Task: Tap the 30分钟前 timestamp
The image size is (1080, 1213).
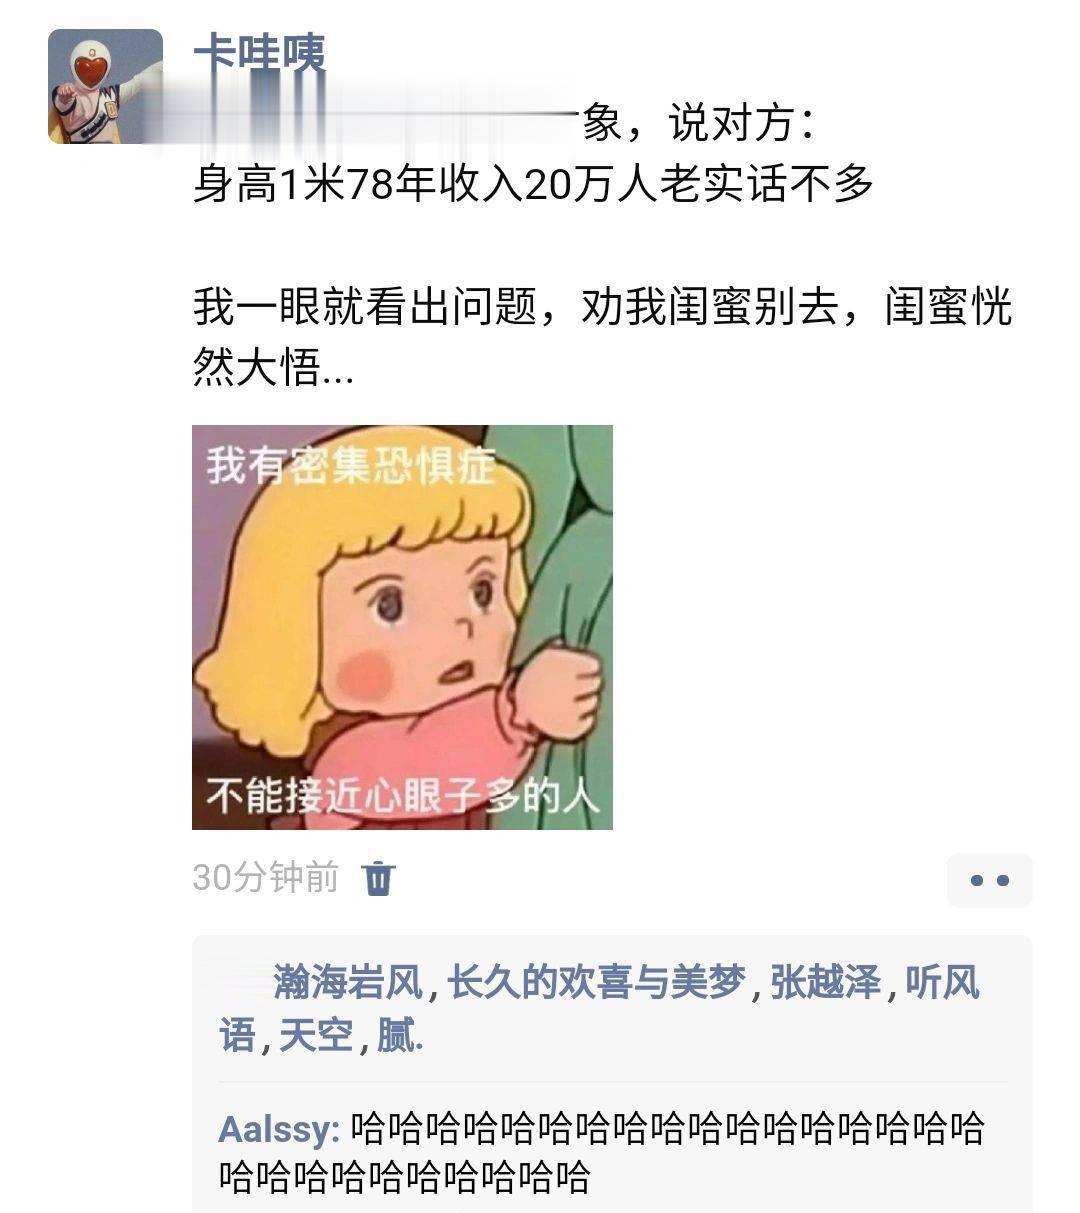Action: point(265,877)
